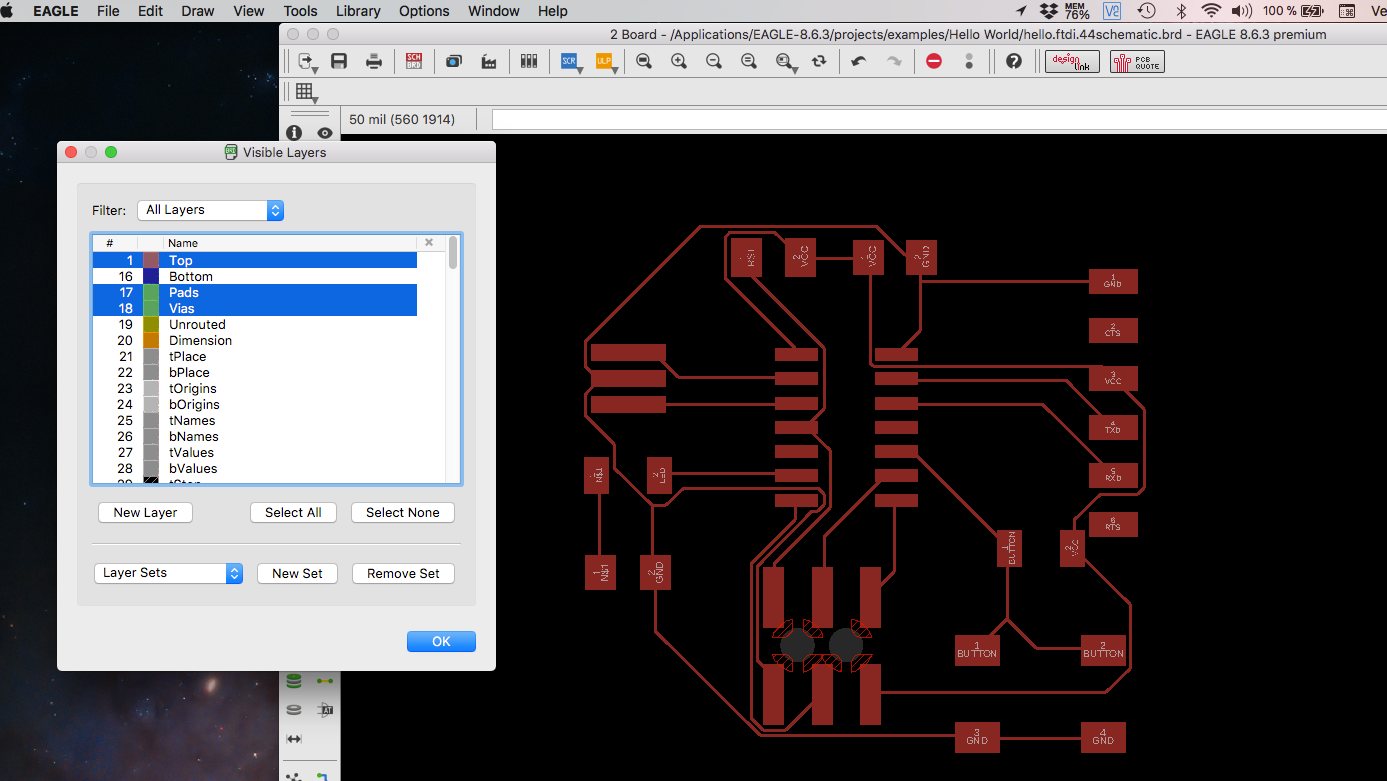Toggle visibility of the Vias layer row
Screen dimensions: 1387x781
(x=255, y=308)
